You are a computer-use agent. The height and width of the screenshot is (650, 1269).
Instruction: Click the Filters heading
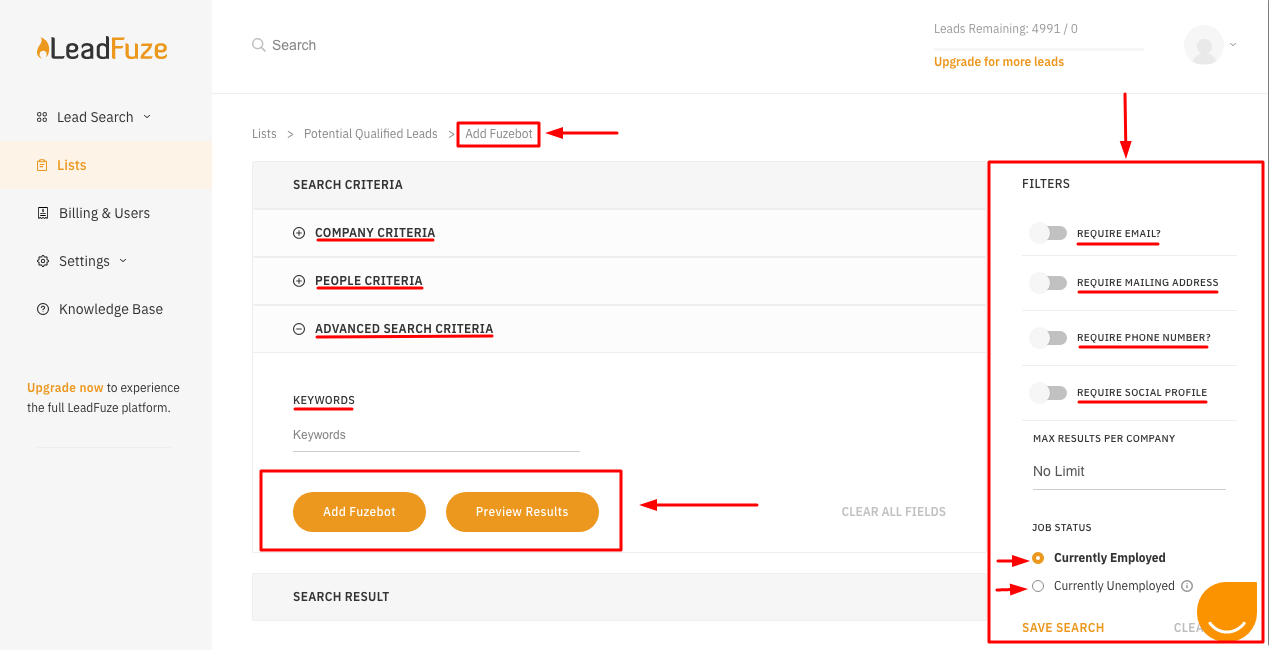tap(1046, 184)
